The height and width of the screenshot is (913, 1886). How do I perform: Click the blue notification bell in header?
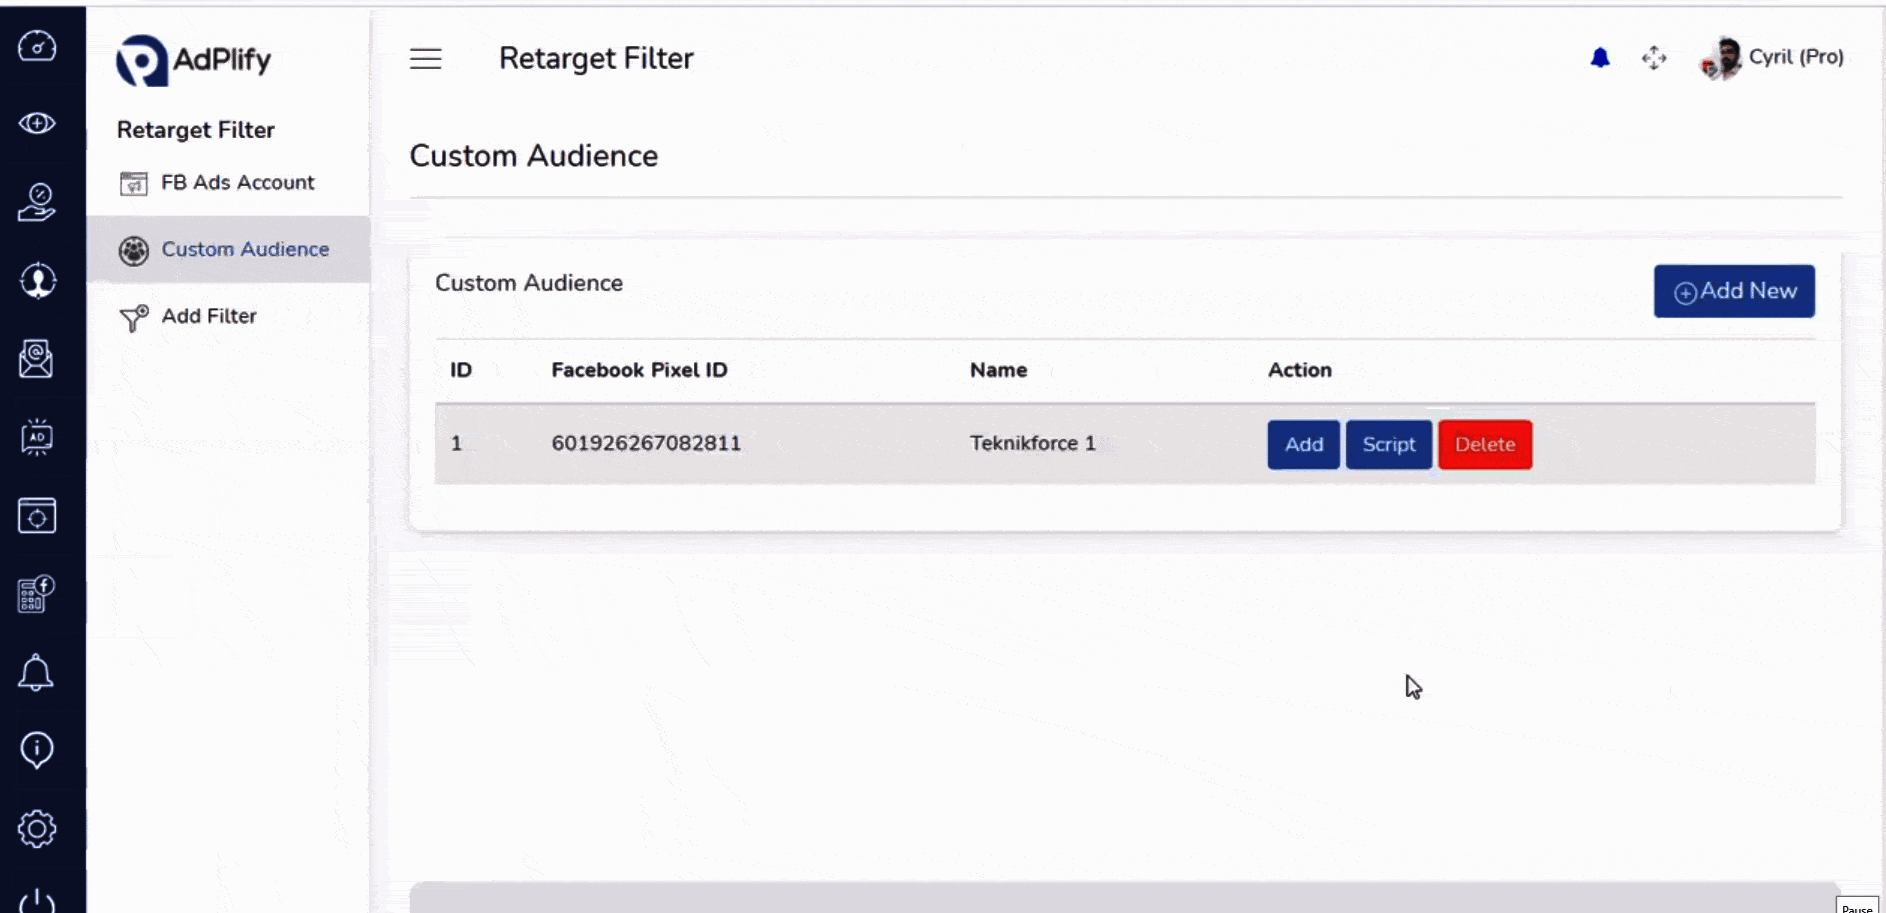pos(1600,58)
